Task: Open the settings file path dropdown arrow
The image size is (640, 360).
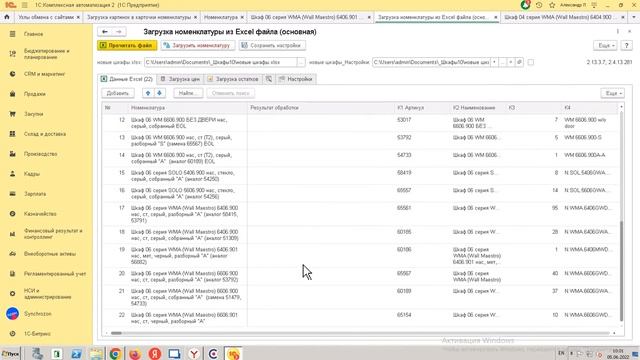Action: click(494, 62)
